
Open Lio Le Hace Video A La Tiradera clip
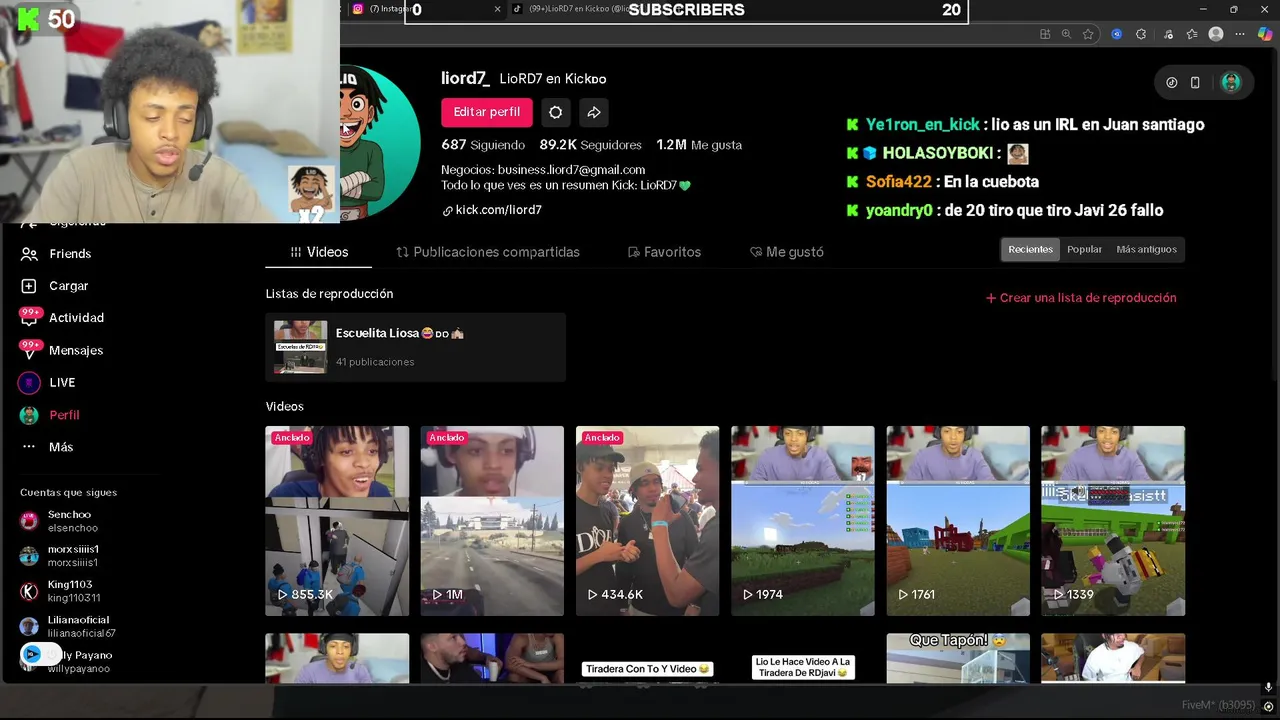click(803, 658)
